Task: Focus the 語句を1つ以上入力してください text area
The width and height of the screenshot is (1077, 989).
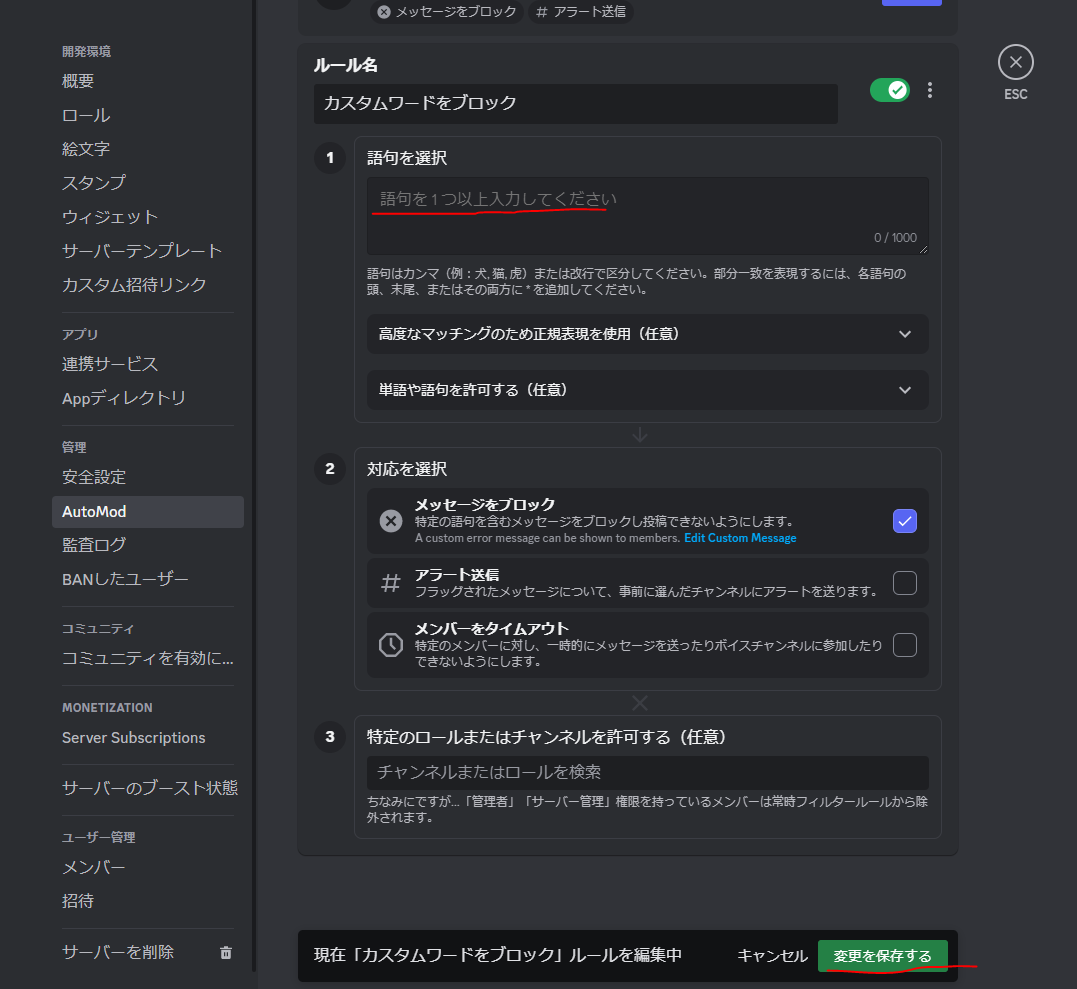Action: (647, 216)
